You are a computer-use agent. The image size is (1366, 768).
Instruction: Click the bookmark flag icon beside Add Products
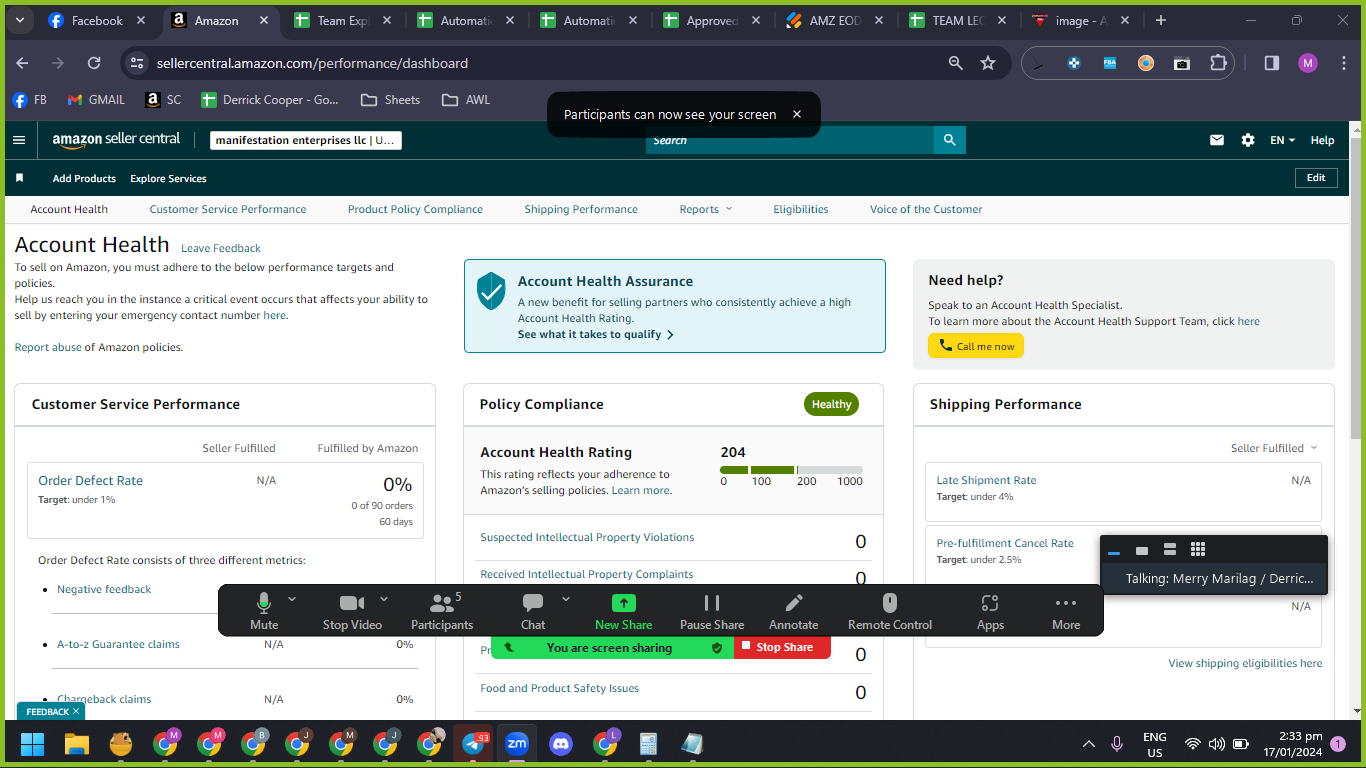tap(19, 178)
